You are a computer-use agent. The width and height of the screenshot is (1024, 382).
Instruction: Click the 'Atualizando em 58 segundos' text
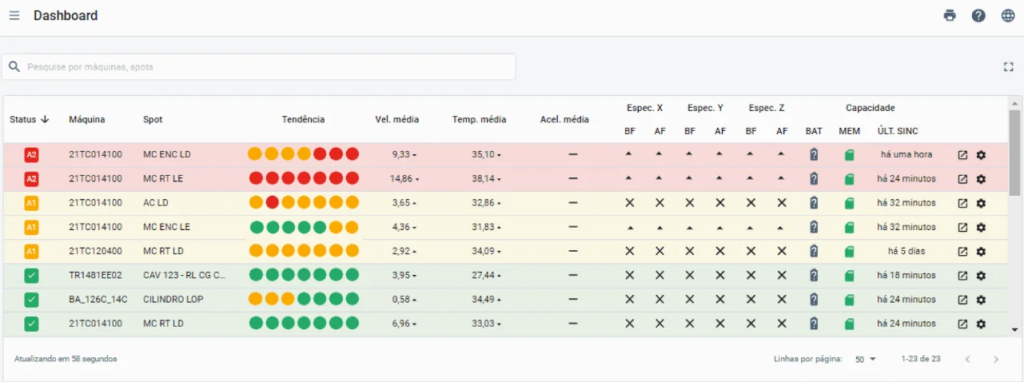pyautogui.click(x=66, y=359)
